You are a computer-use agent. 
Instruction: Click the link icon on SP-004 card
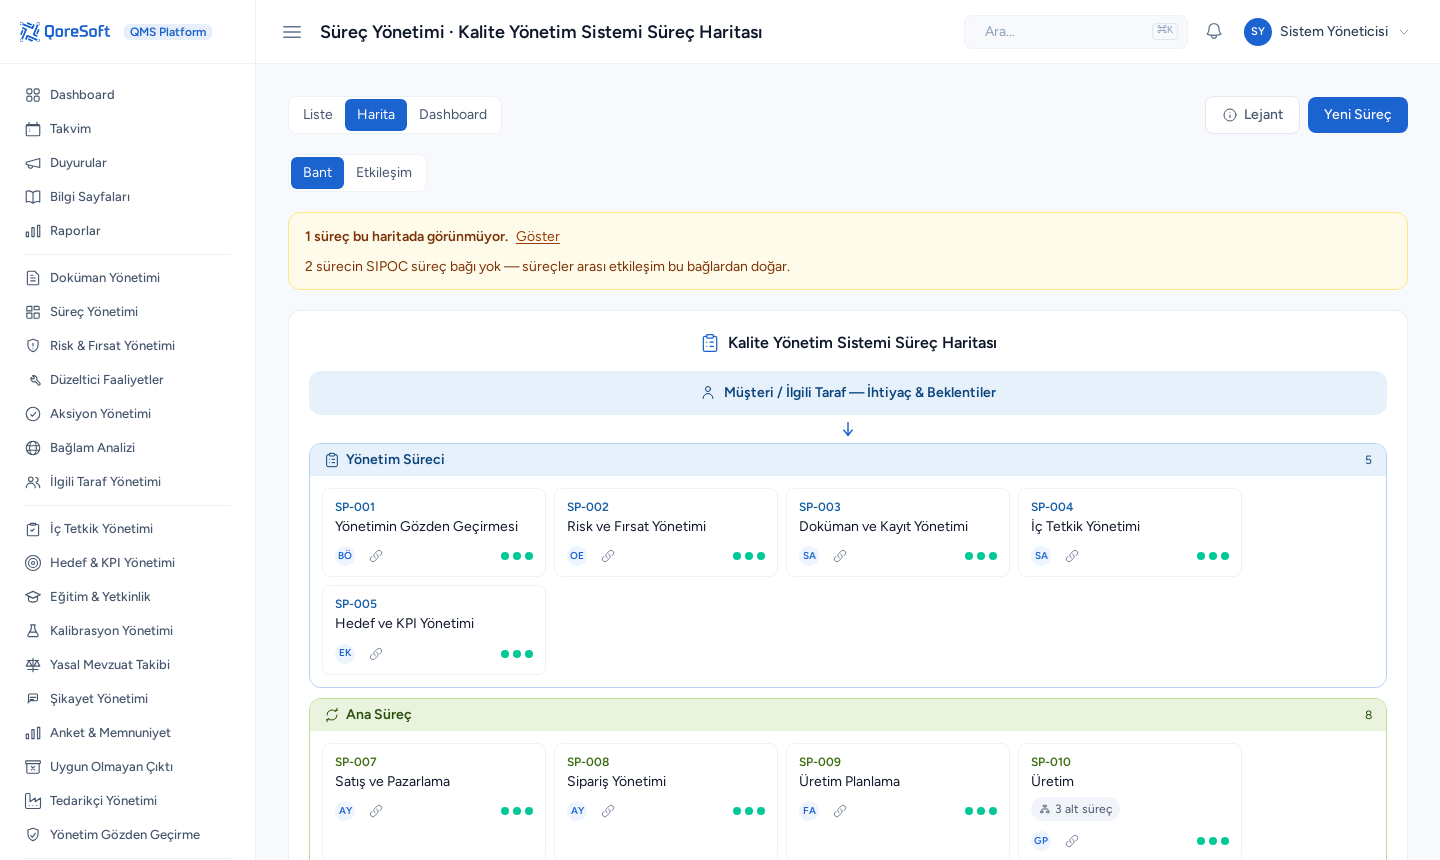(1072, 556)
